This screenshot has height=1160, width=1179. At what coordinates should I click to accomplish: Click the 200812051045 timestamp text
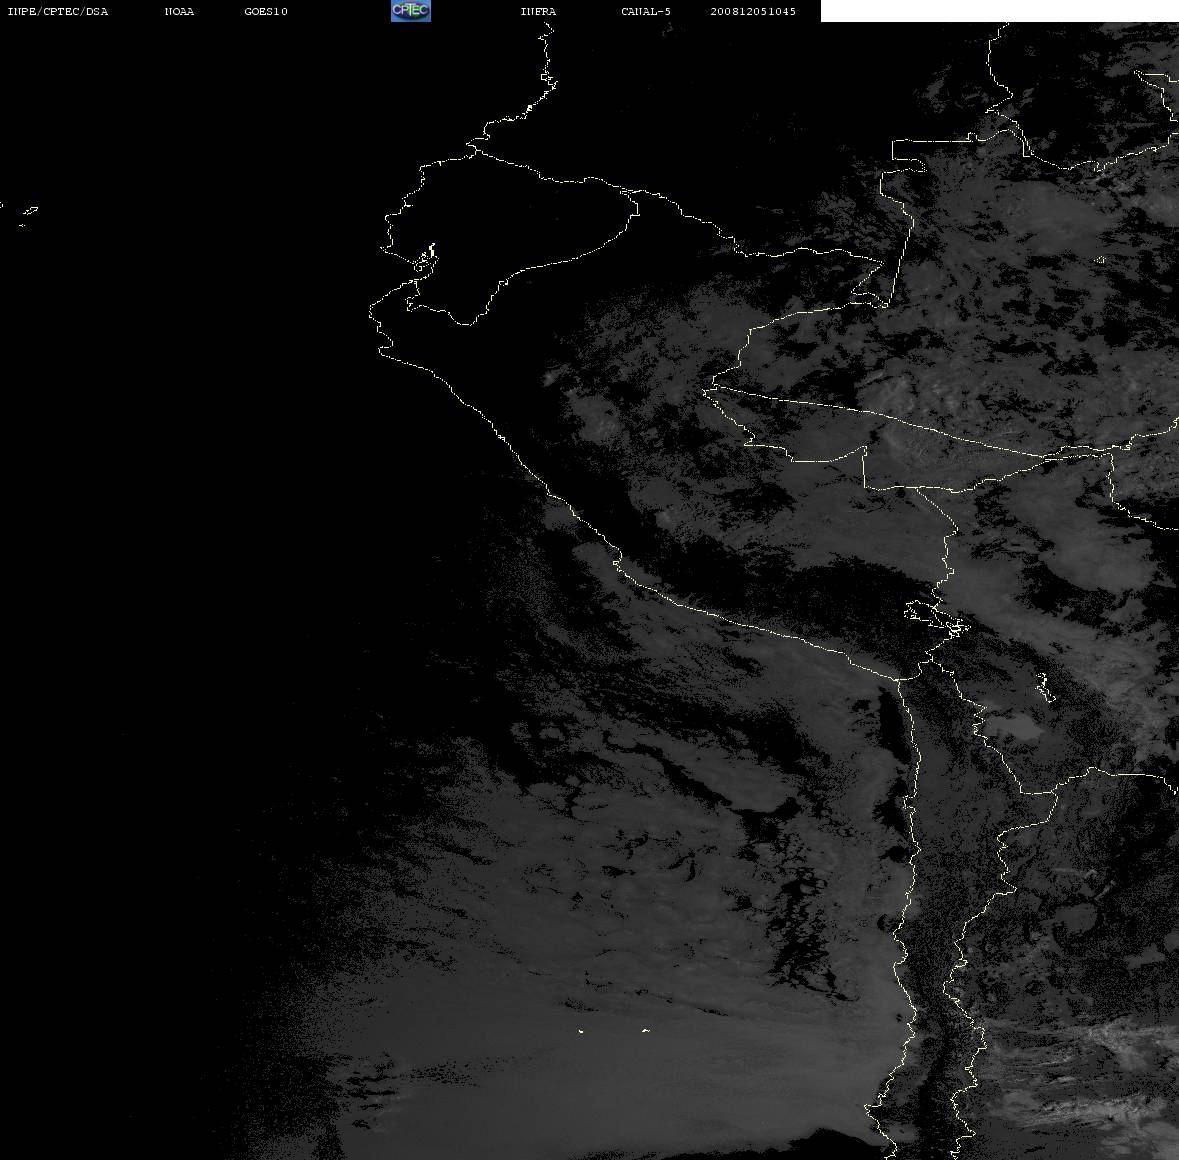point(753,11)
